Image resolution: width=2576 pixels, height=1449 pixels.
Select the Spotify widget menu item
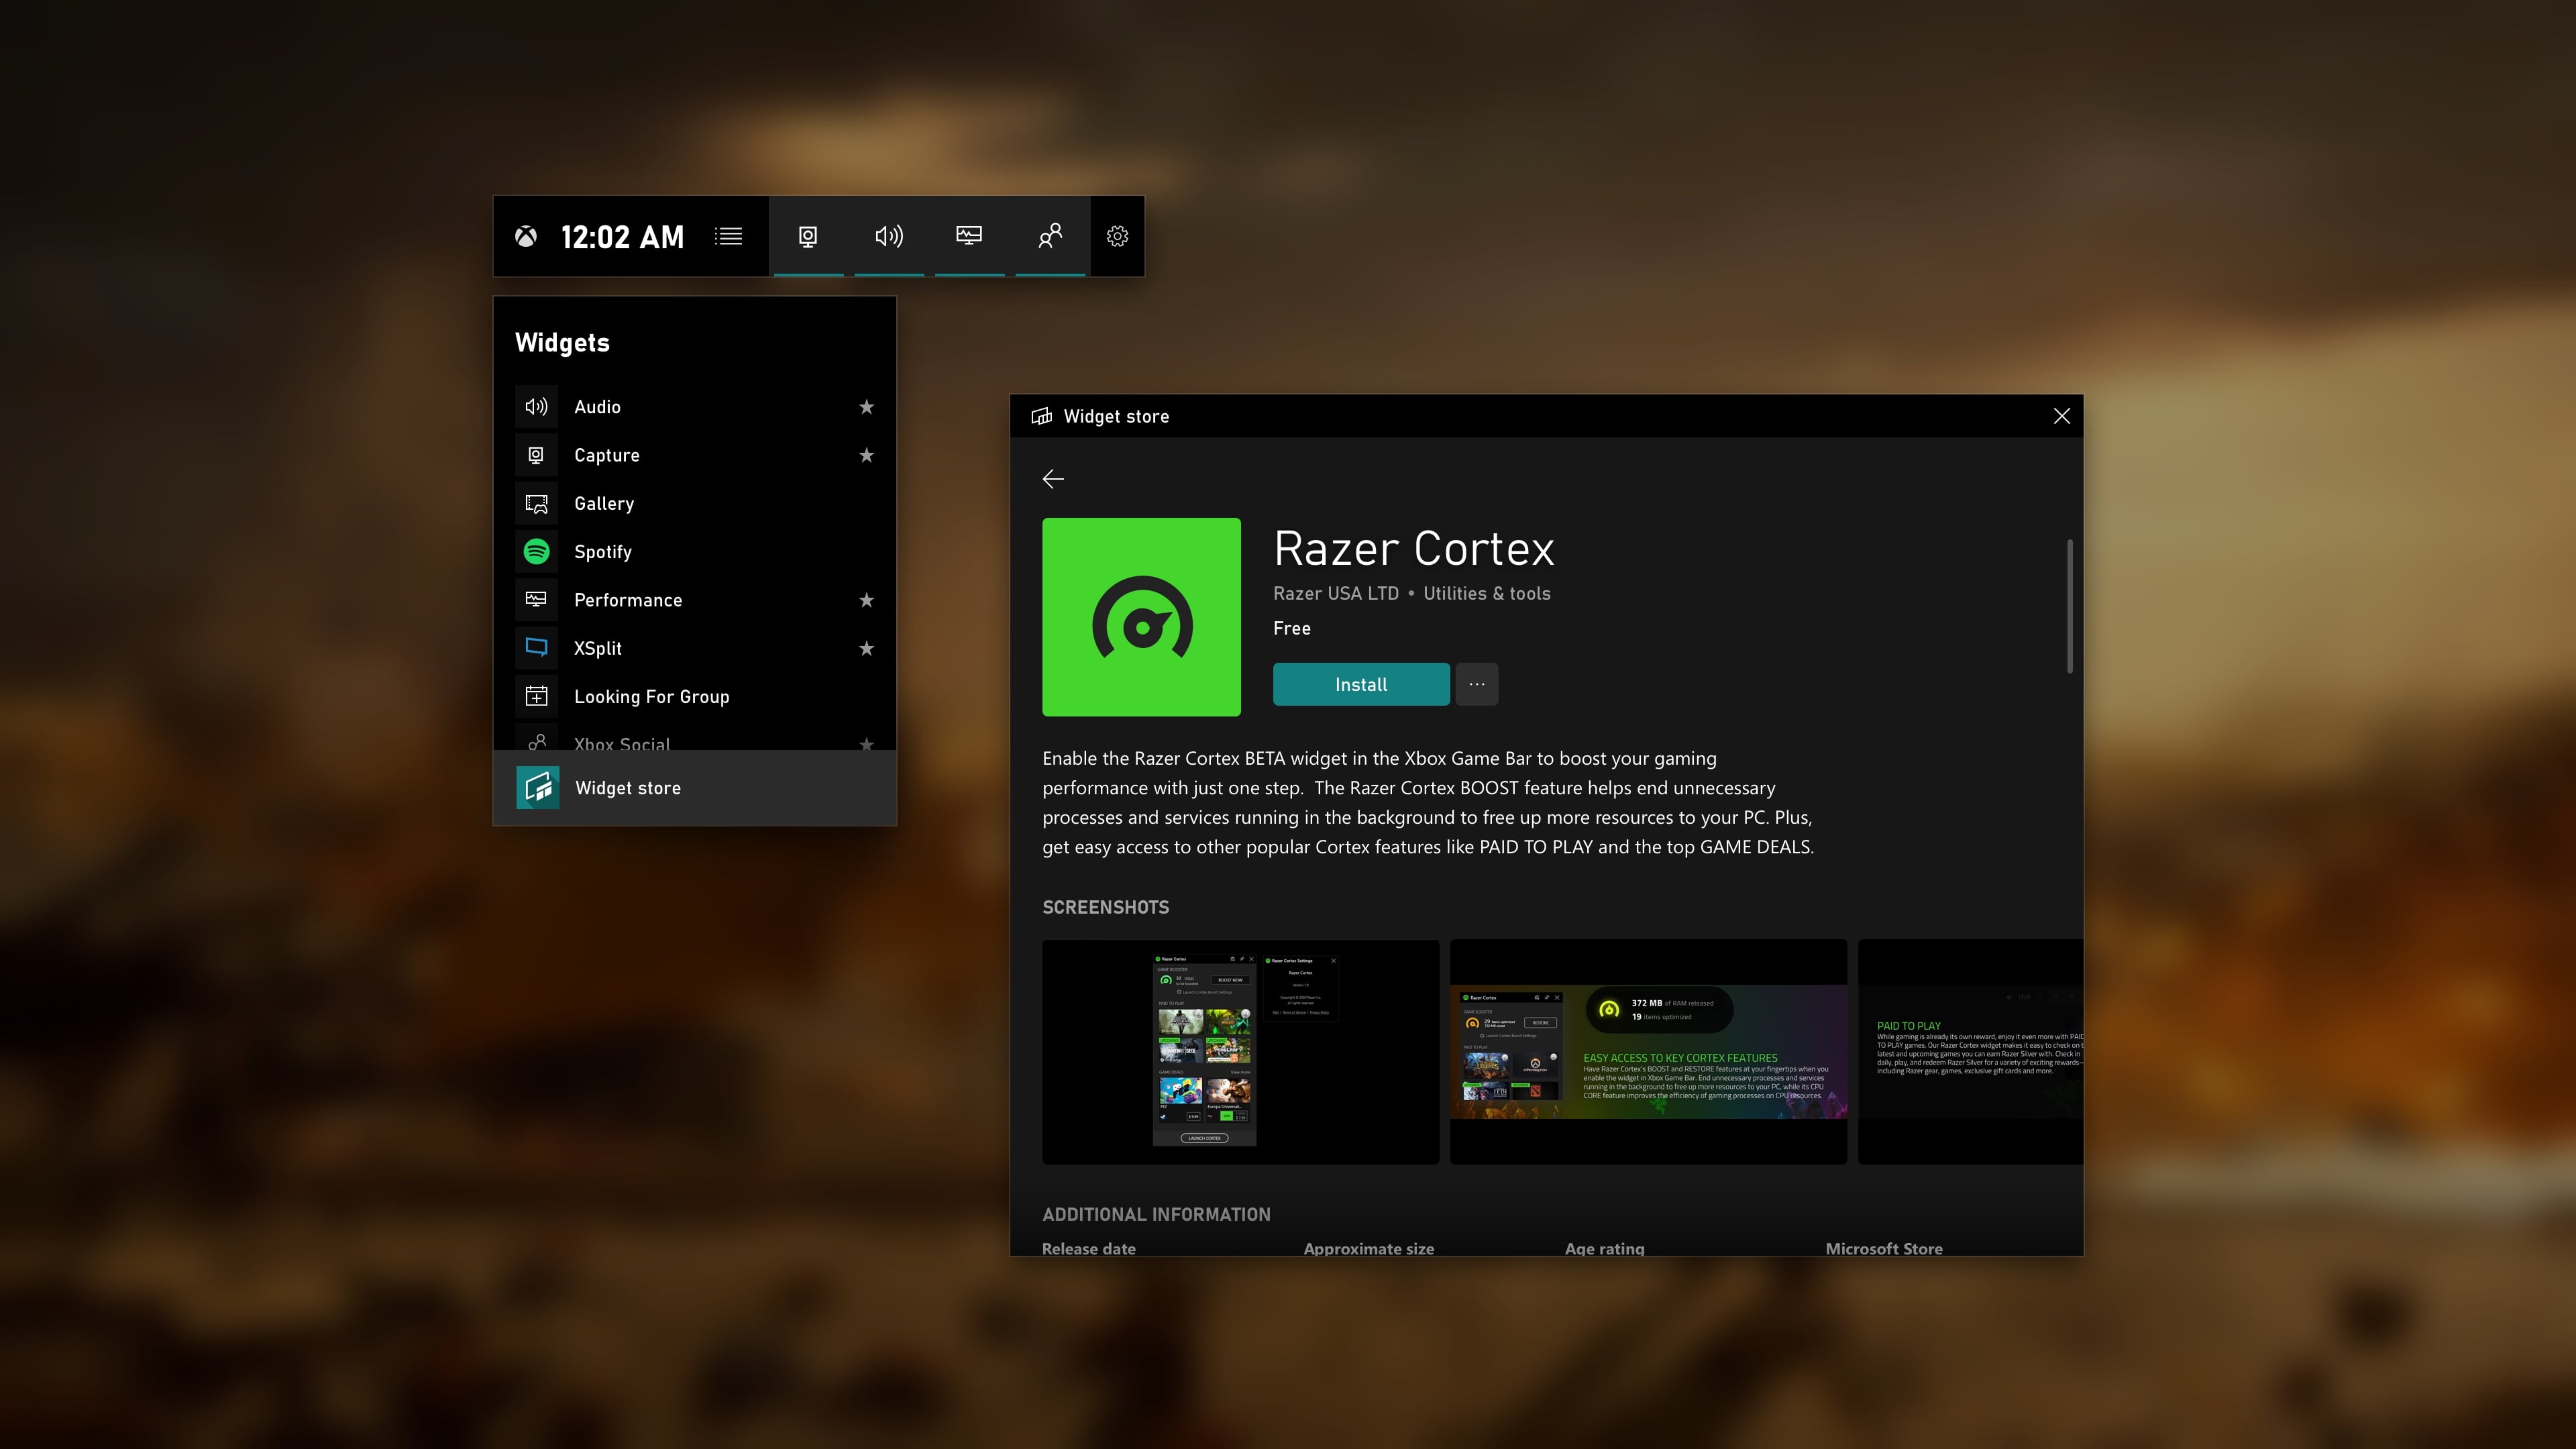click(x=602, y=550)
